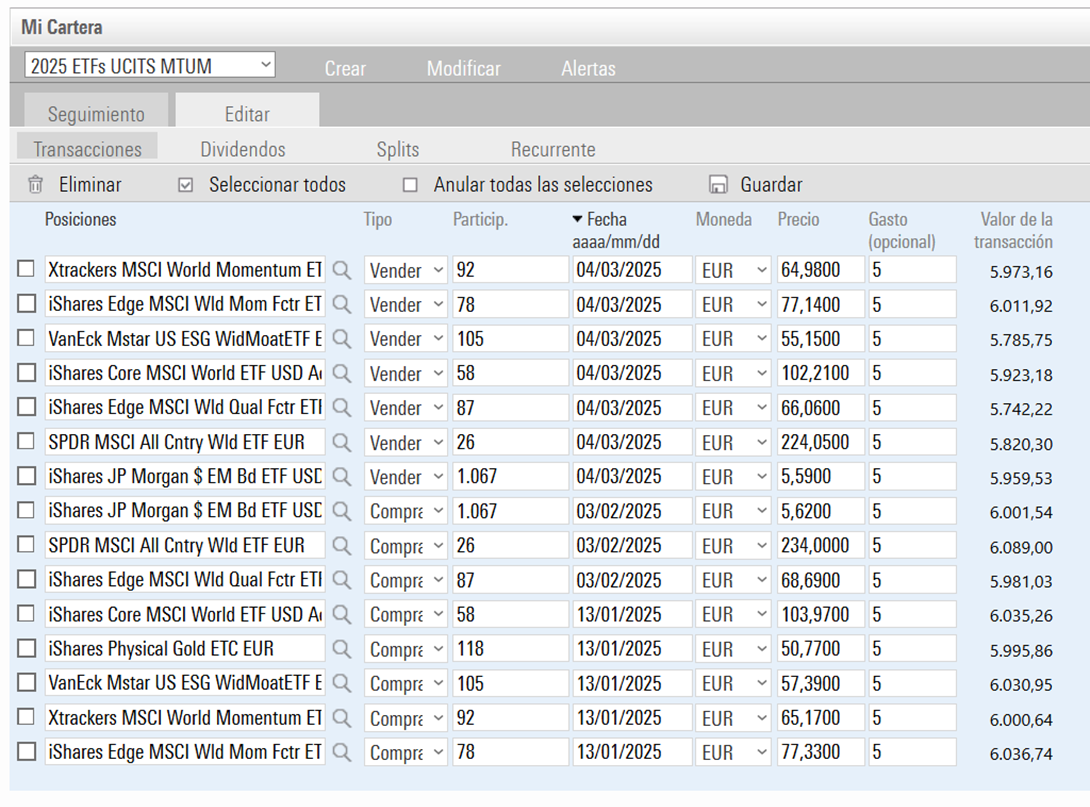Tick the checkbox for the iShares Edge Mom Fctr Vender row
Image resolution: width=1090 pixels, height=807 pixels.
26,303
